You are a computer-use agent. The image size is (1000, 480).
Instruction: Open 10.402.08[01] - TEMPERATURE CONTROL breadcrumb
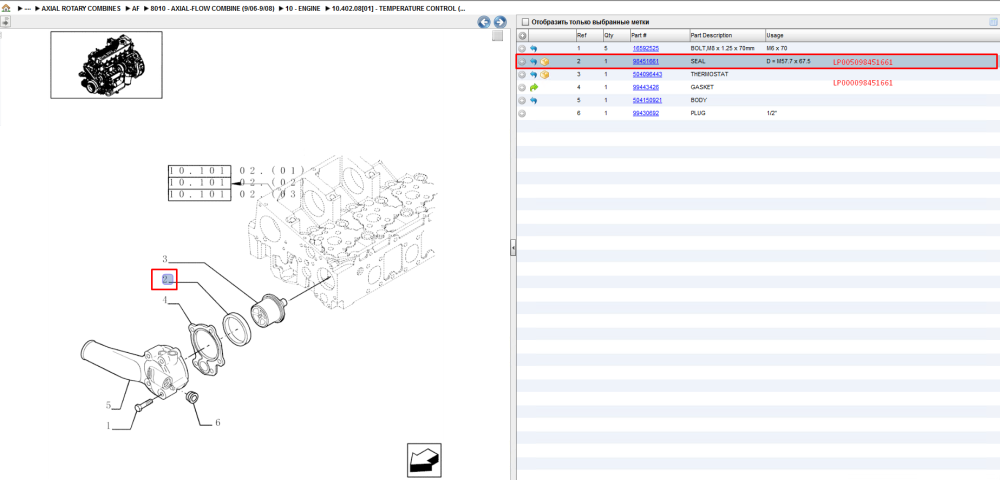399,9
